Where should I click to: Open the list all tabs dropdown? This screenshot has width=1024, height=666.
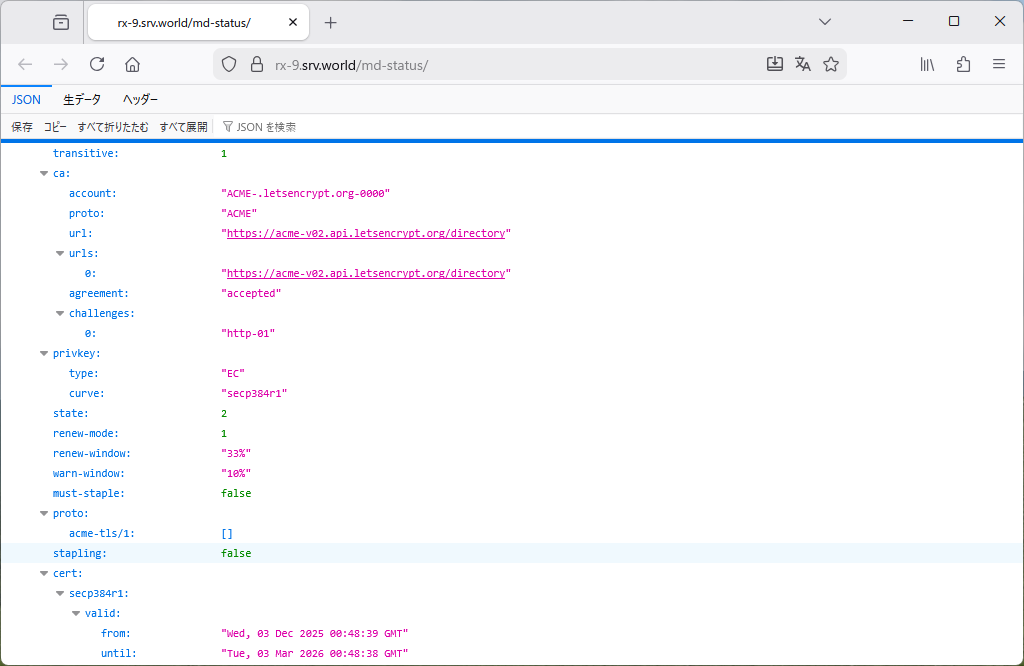click(x=825, y=22)
